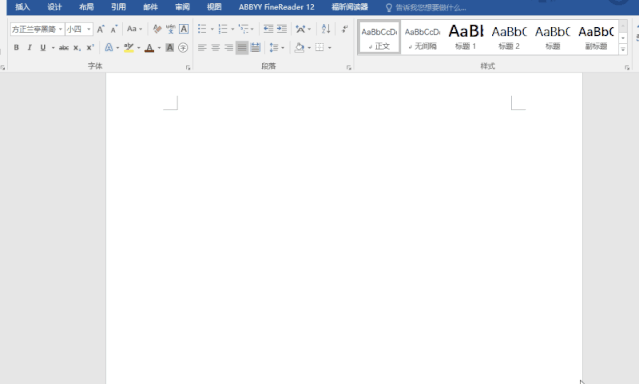The image size is (639, 384).
Task: Open the Paragraph dialog launcher
Action: [x=349, y=68]
